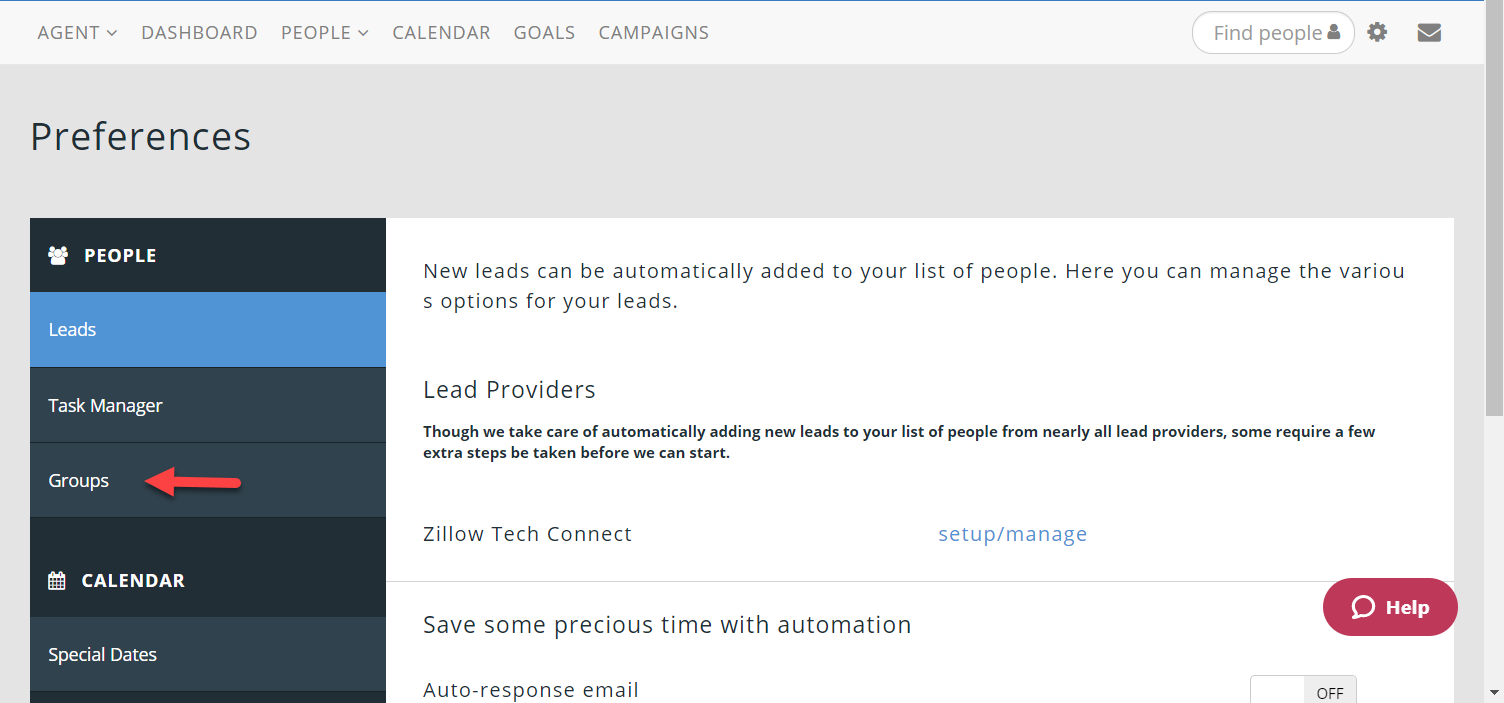Click the Help chat bubble icon
Image resolution: width=1504 pixels, height=703 pixels.
(x=1363, y=607)
